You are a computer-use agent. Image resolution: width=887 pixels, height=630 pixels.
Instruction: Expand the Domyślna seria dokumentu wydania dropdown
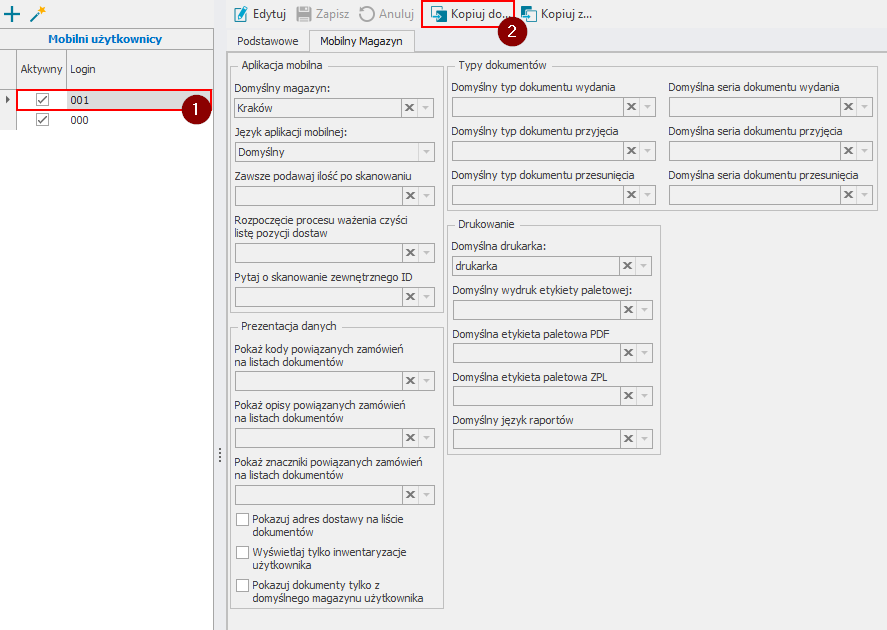tap(865, 107)
